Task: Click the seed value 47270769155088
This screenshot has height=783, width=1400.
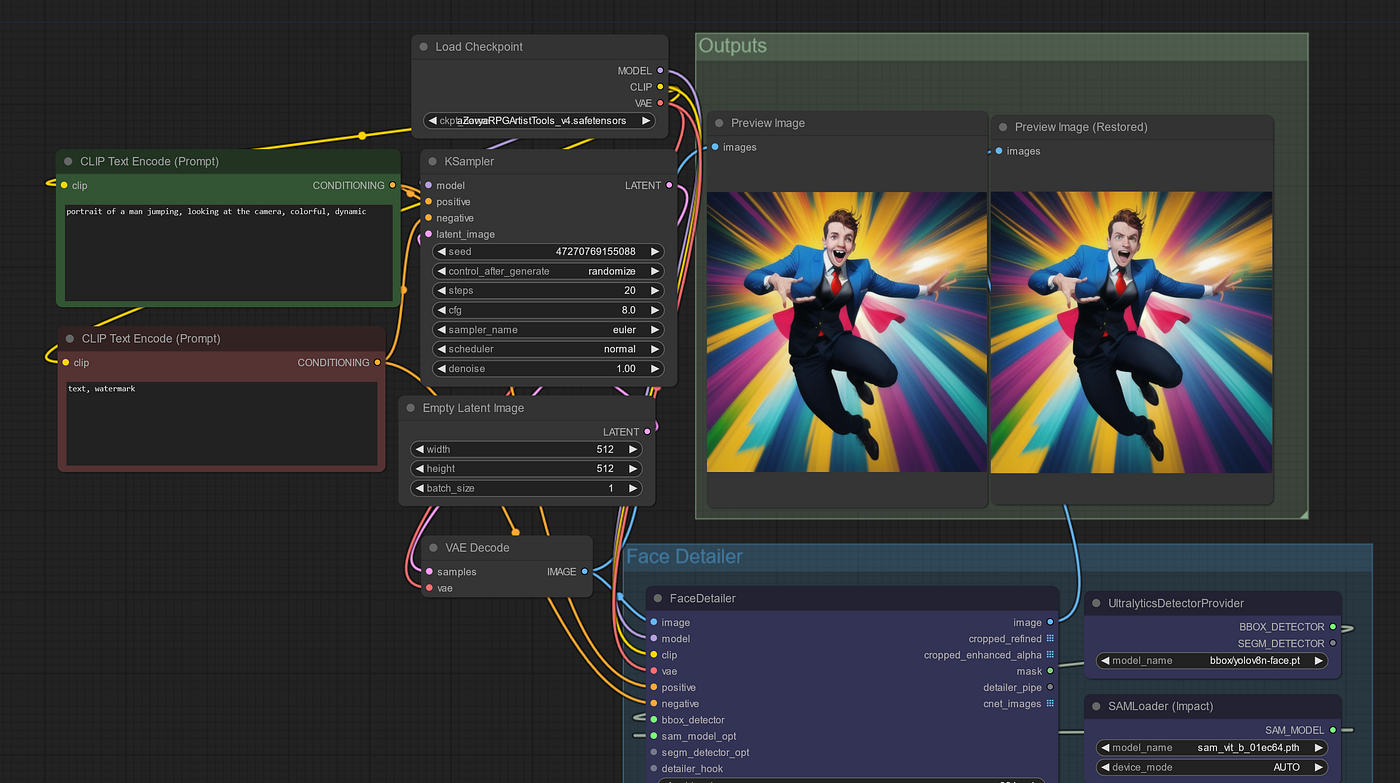Action: point(595,252)
